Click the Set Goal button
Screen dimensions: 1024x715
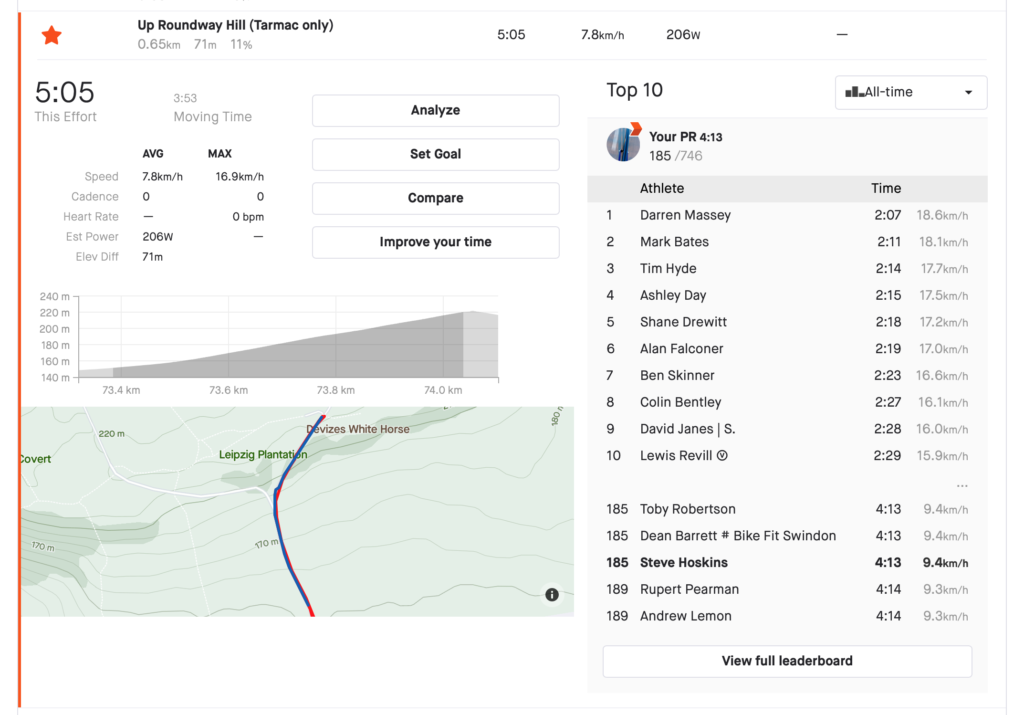click(x=436, y=154)
